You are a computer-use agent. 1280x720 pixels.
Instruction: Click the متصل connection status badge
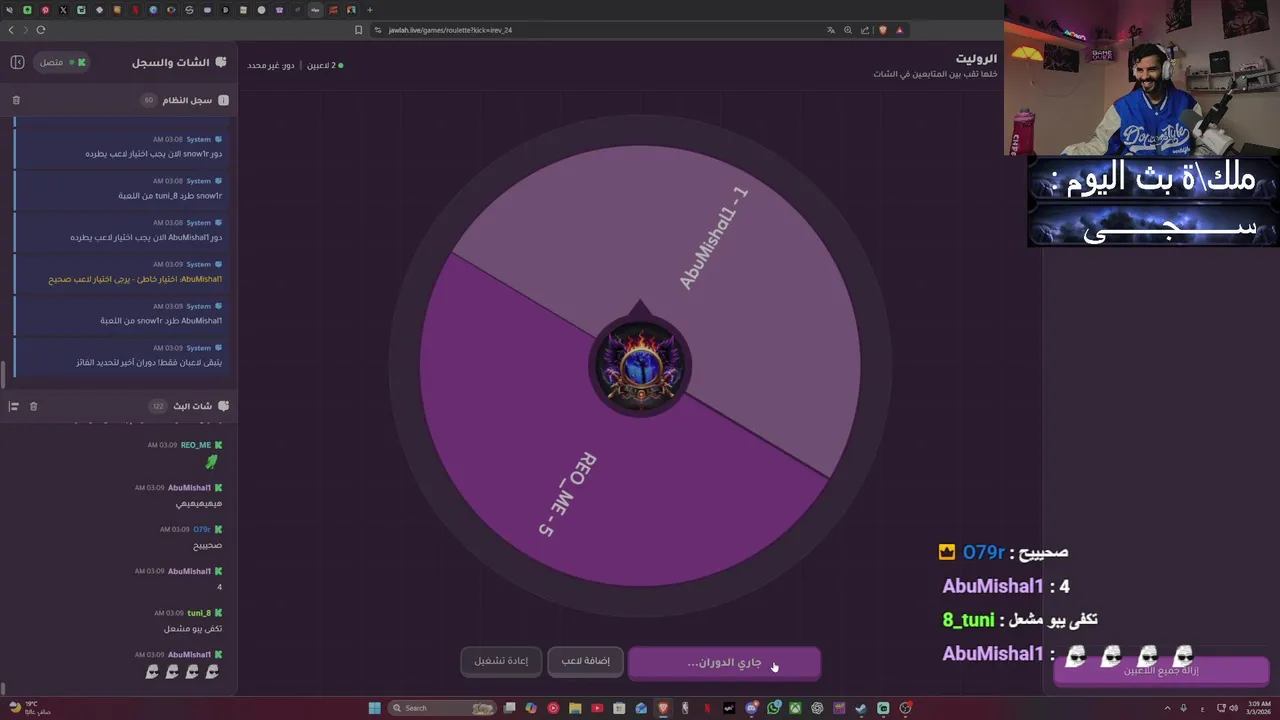63,62
